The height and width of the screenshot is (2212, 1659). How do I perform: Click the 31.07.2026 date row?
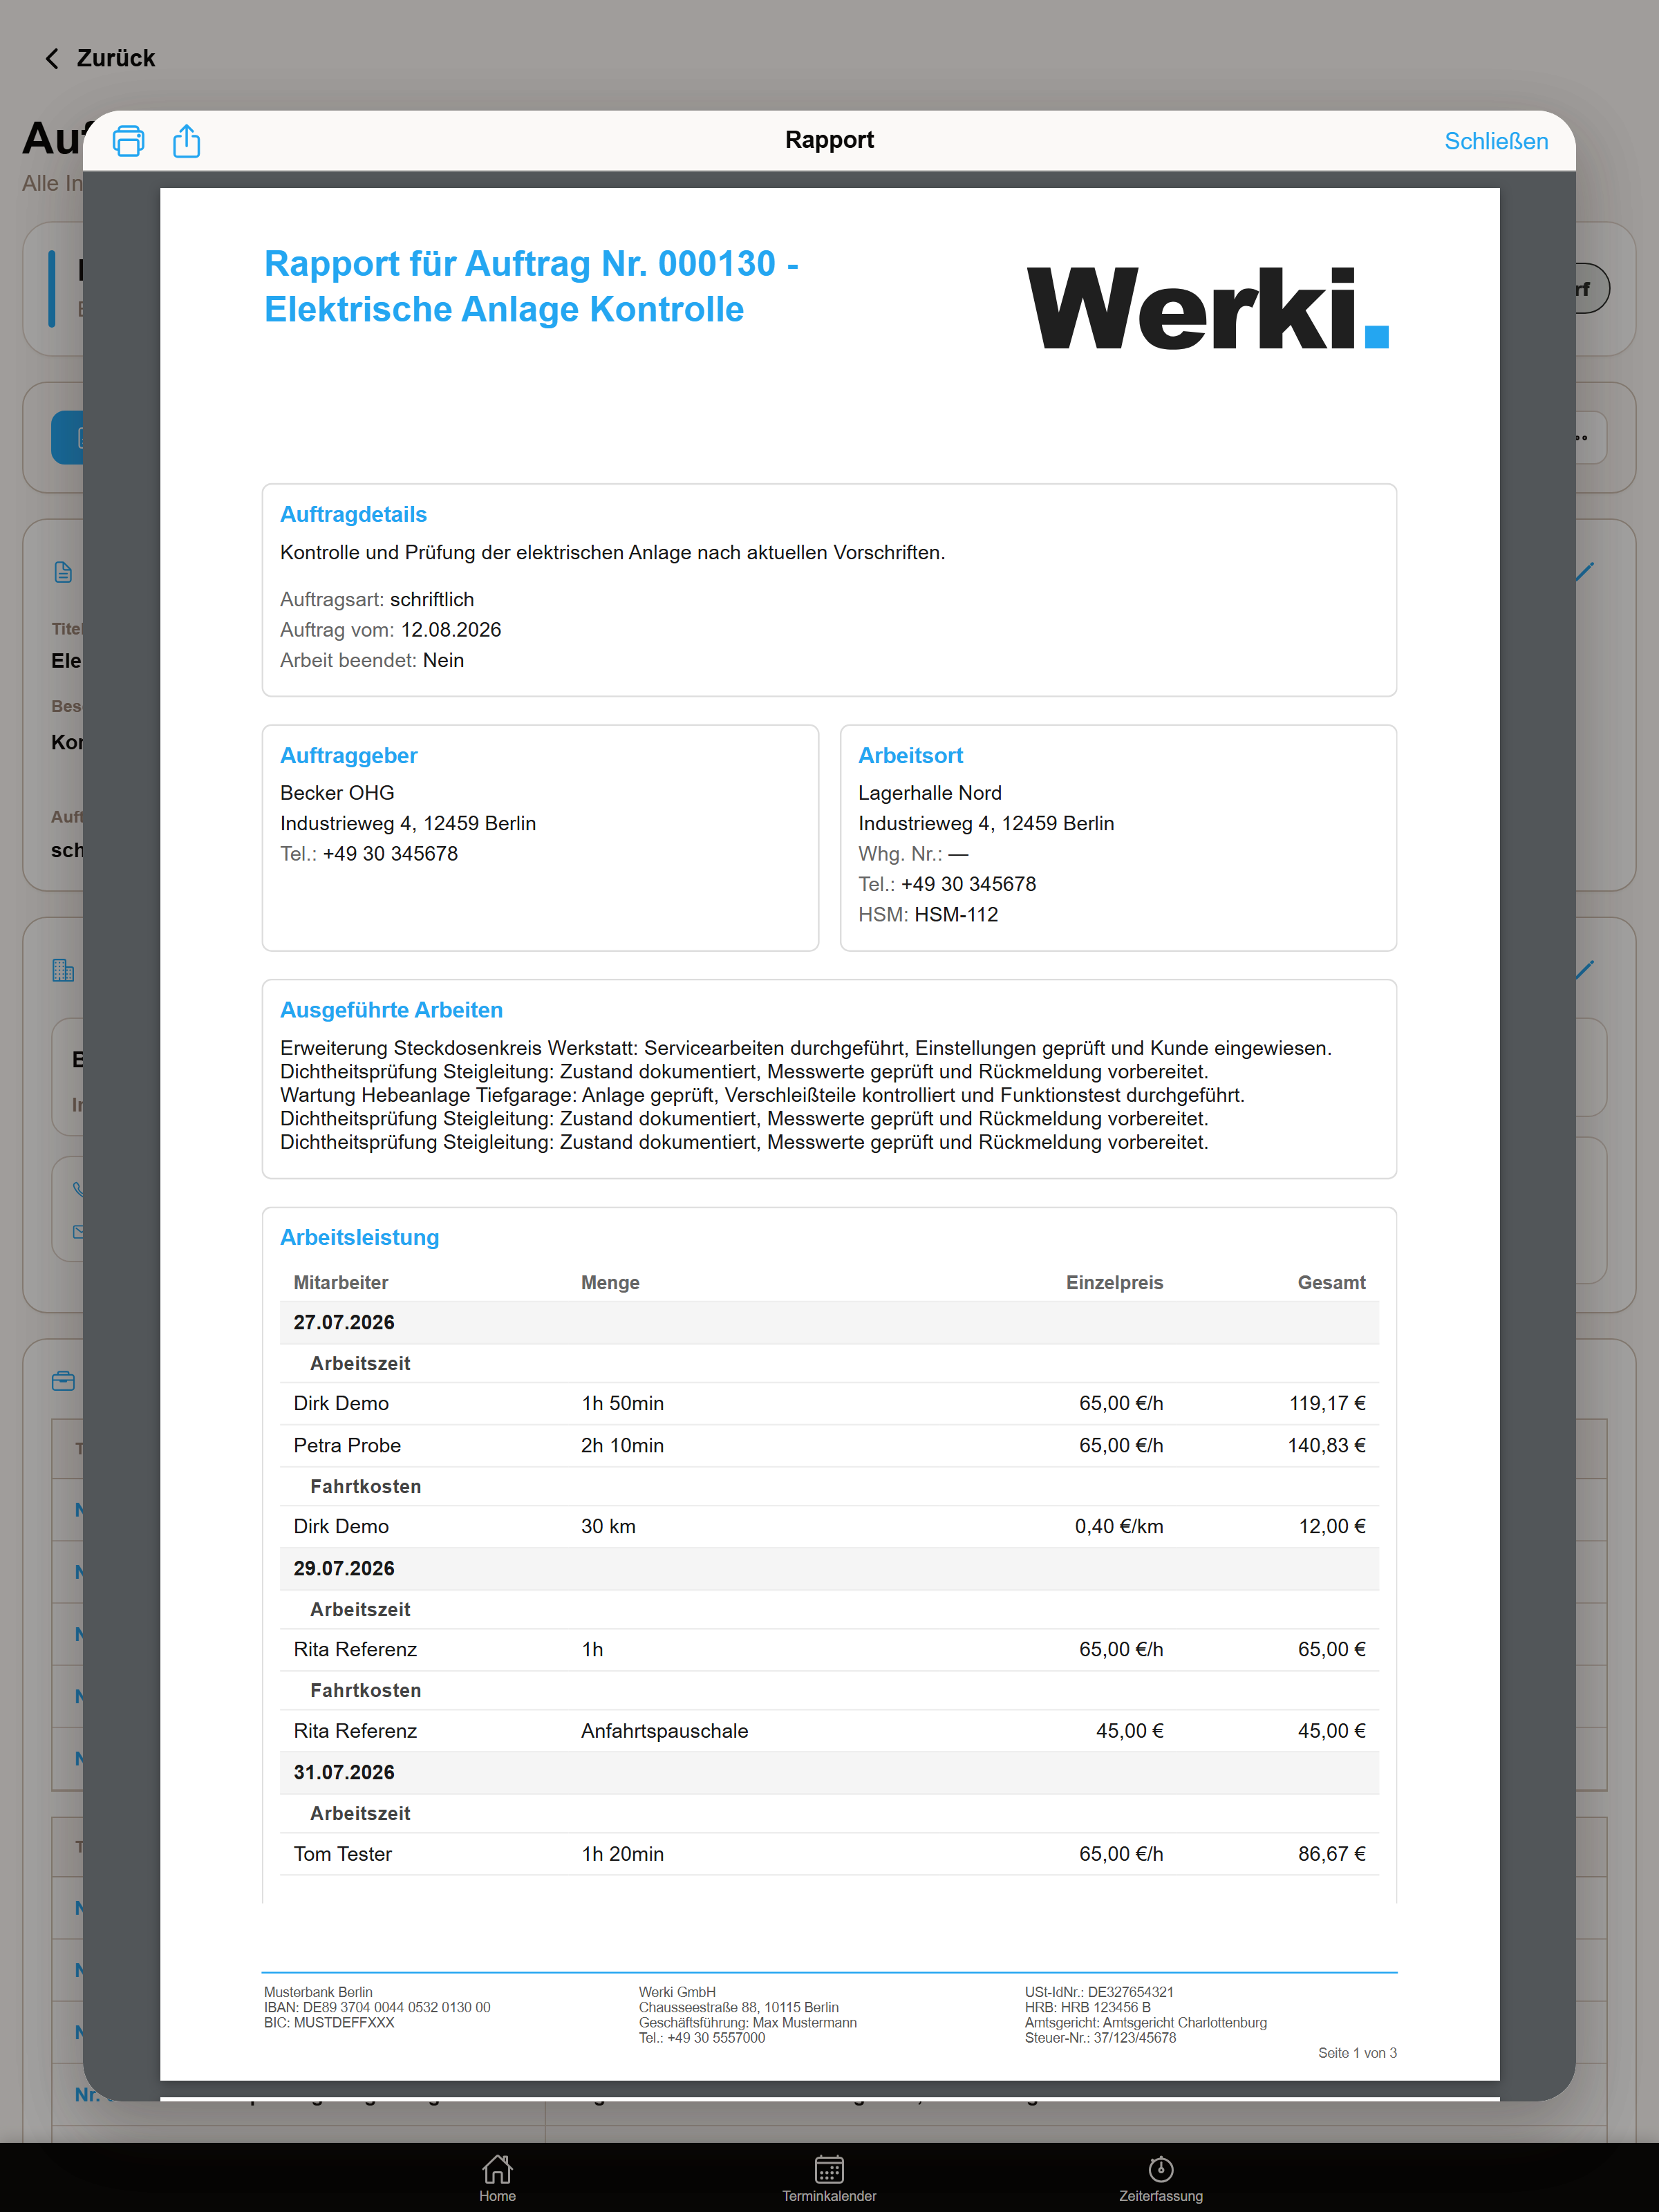(x=829, y=1772)
